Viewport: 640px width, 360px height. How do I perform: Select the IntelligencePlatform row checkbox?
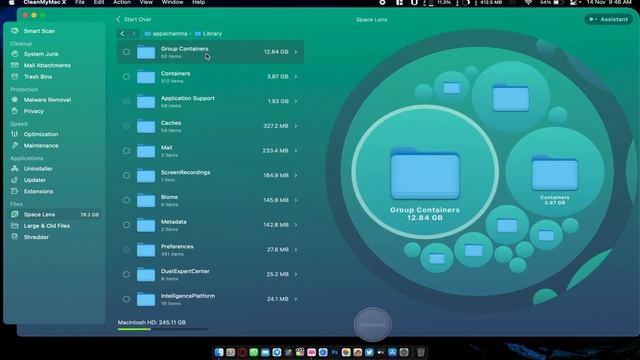pyautogui.click(x=127, y=299)
